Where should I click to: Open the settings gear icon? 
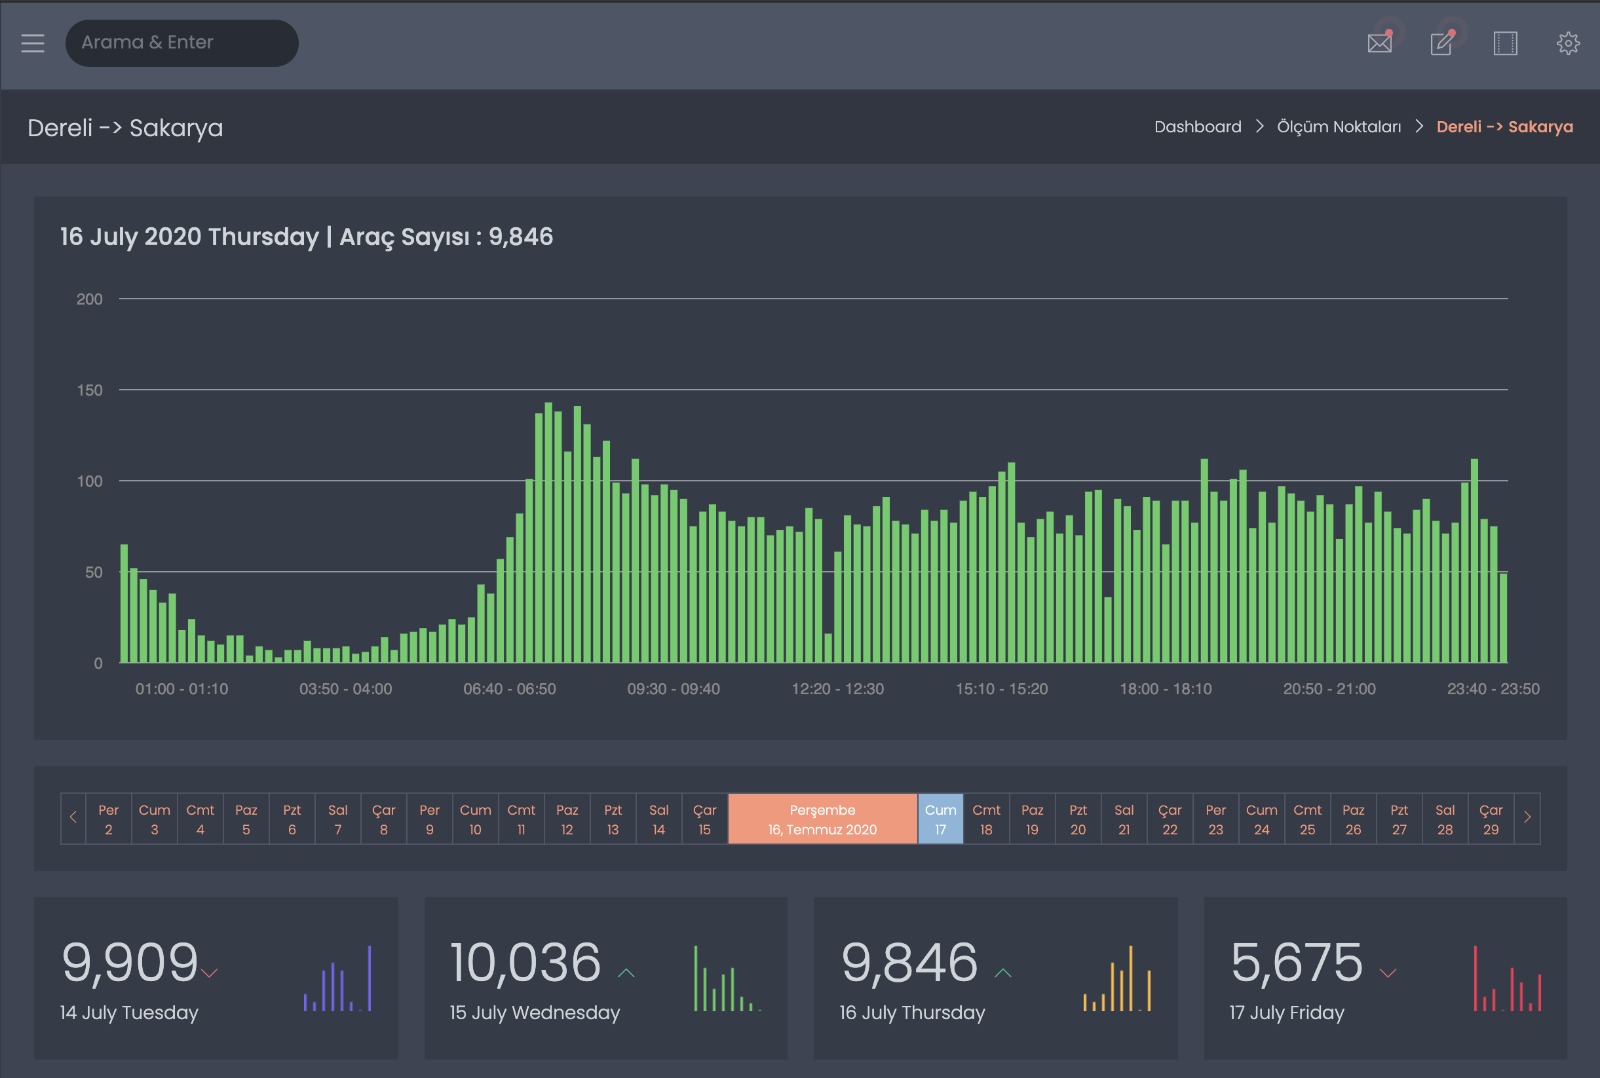(1567, 43)
